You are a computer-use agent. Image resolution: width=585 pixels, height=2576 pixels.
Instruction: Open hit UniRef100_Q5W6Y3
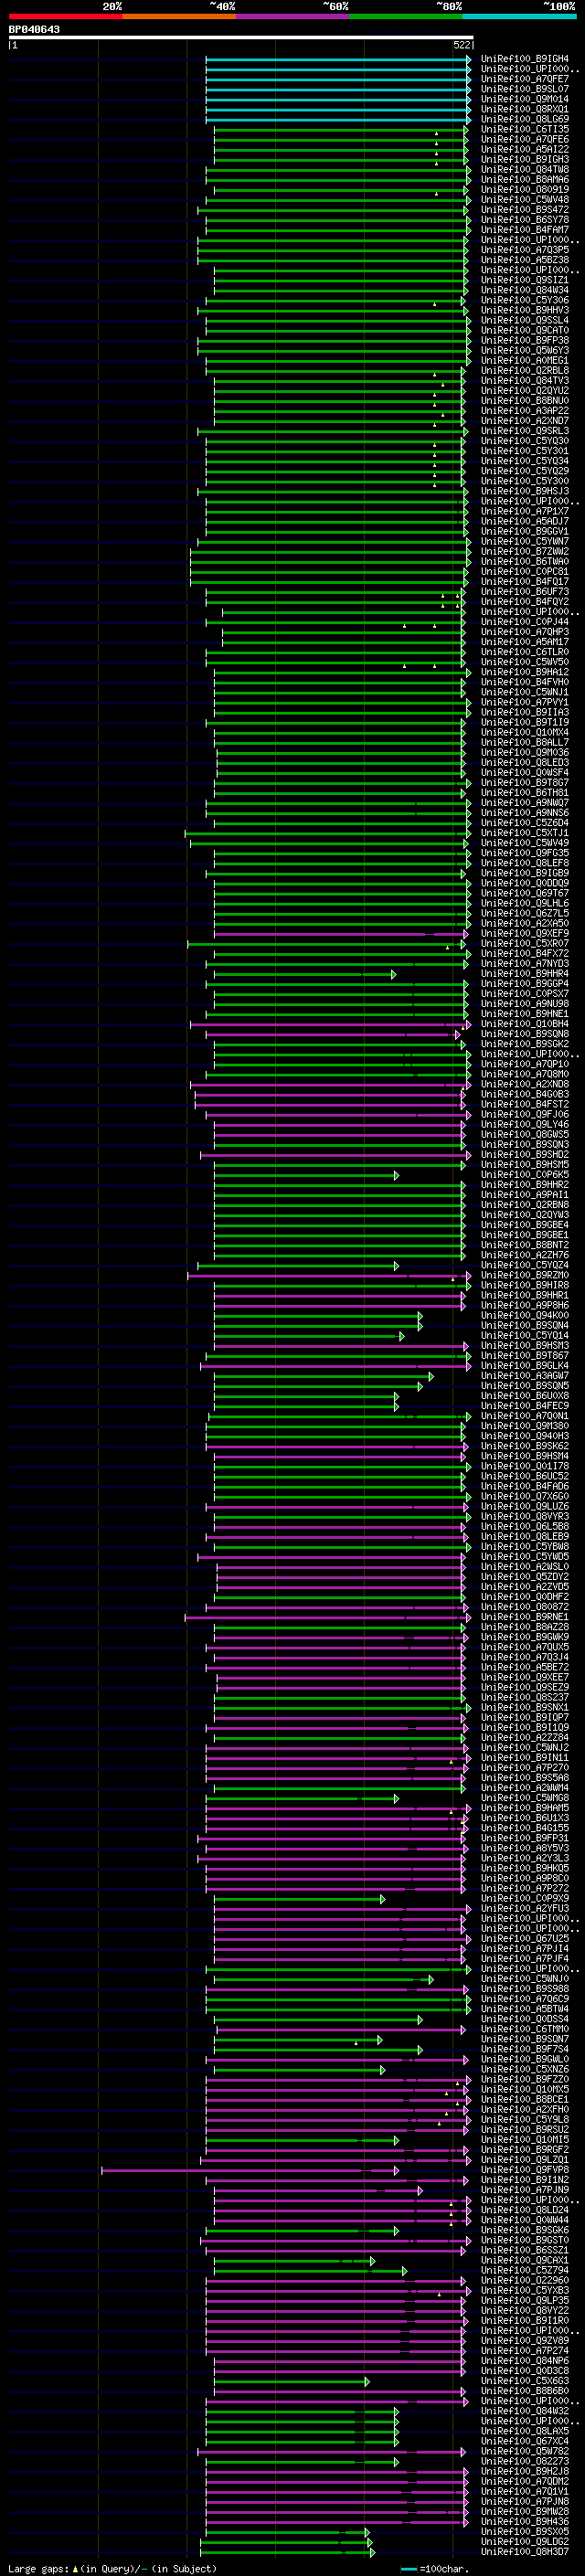click(524, 351)
